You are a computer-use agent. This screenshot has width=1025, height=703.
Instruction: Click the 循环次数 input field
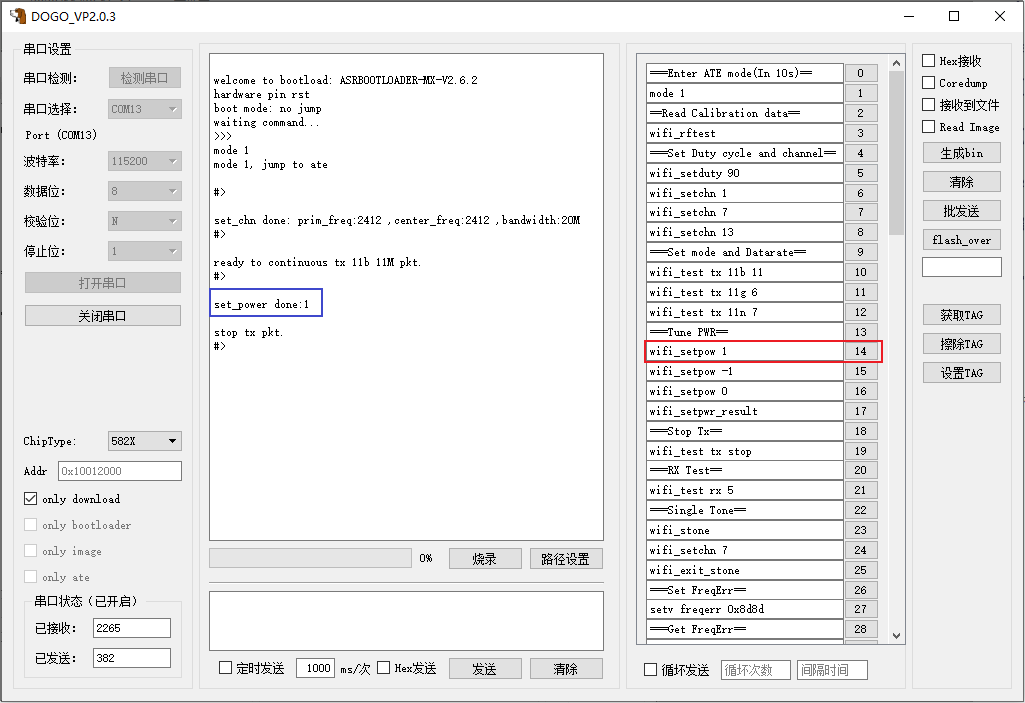tap(756, 670)
